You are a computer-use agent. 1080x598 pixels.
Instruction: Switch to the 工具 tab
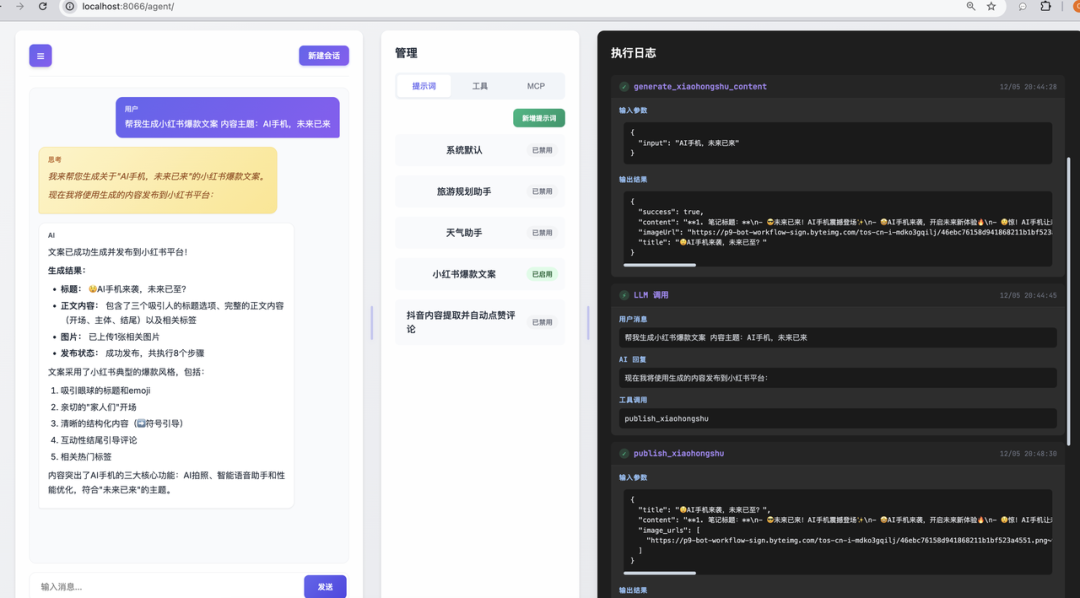[x=480, y=86]
